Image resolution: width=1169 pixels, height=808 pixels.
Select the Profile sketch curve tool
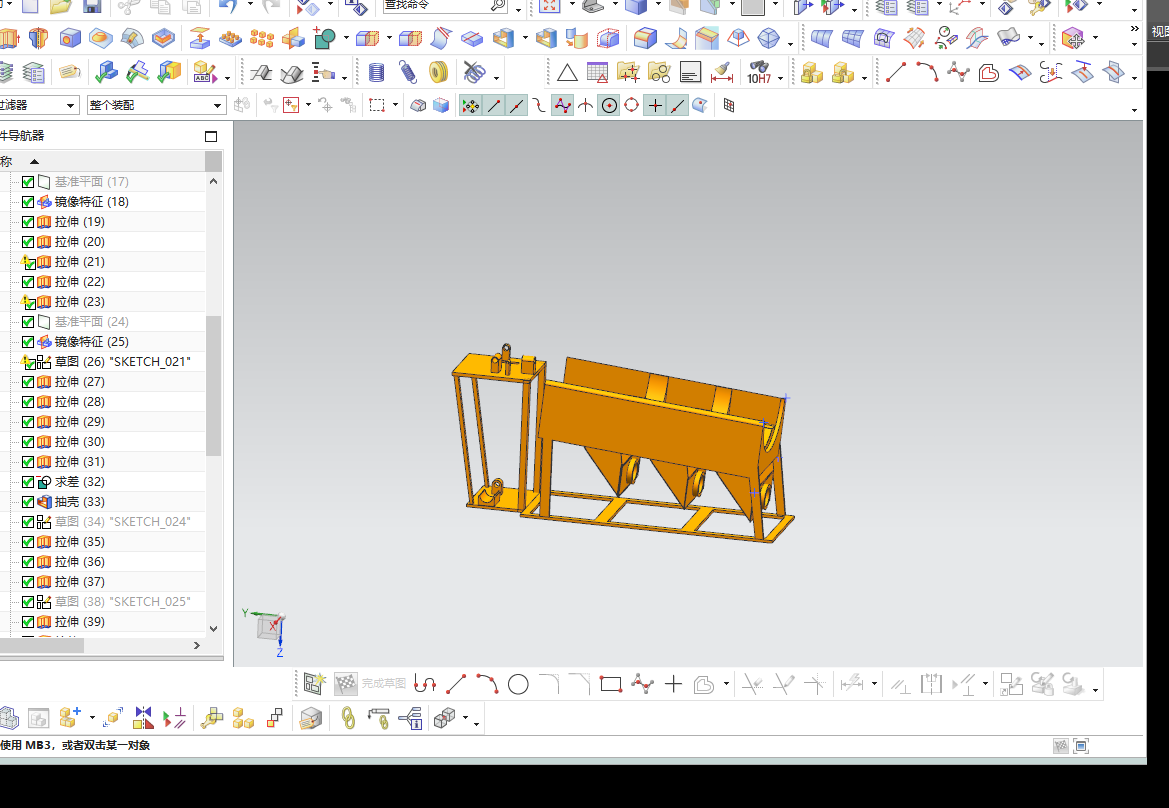[425, 685]
